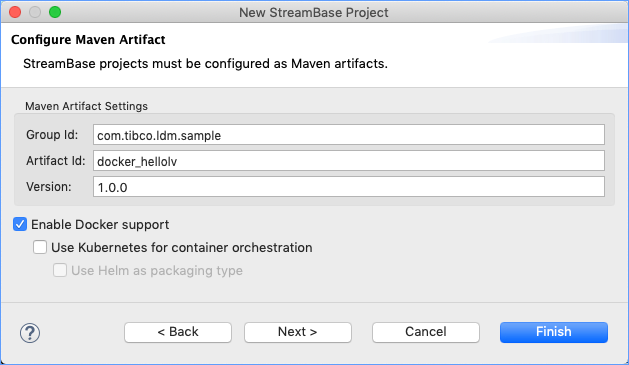Check Use Helm as packaging type
The height and width of the screenshot is (365, 629).
(x=60, y=270)
